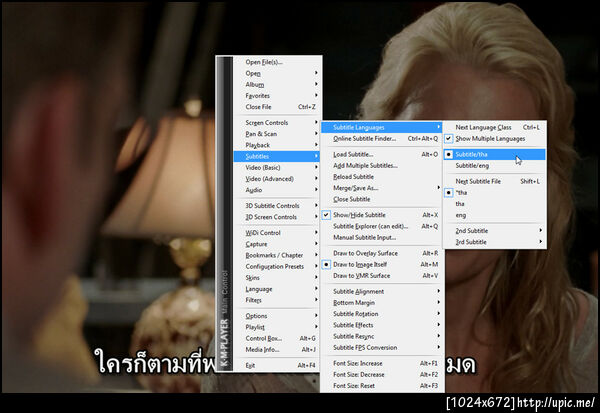Pick the eng subtitle file entry
The height and width of the screenshot is (413, 600).
(x=494, y=215)
